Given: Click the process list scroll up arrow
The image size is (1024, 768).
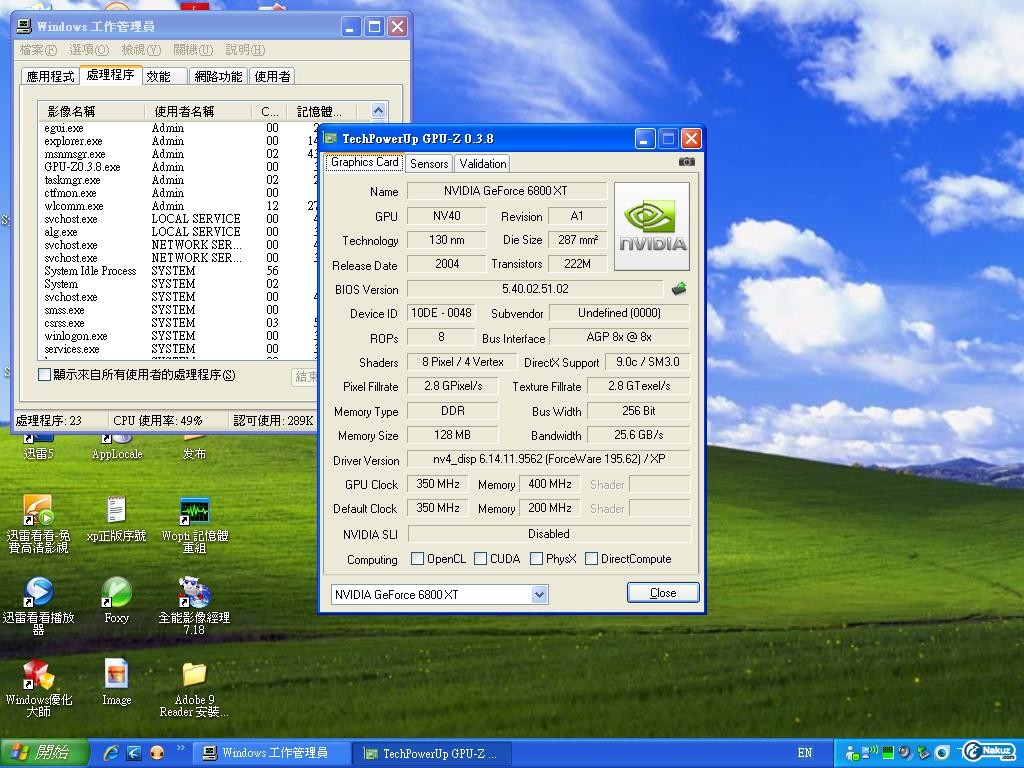Looking at the screenshot, I should coord(378,111).
